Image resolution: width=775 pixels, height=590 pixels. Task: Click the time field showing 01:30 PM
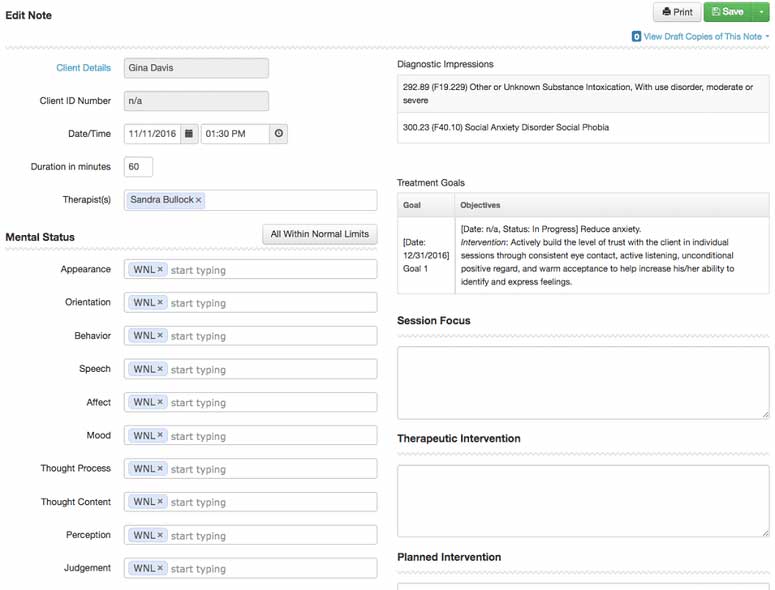234,134
